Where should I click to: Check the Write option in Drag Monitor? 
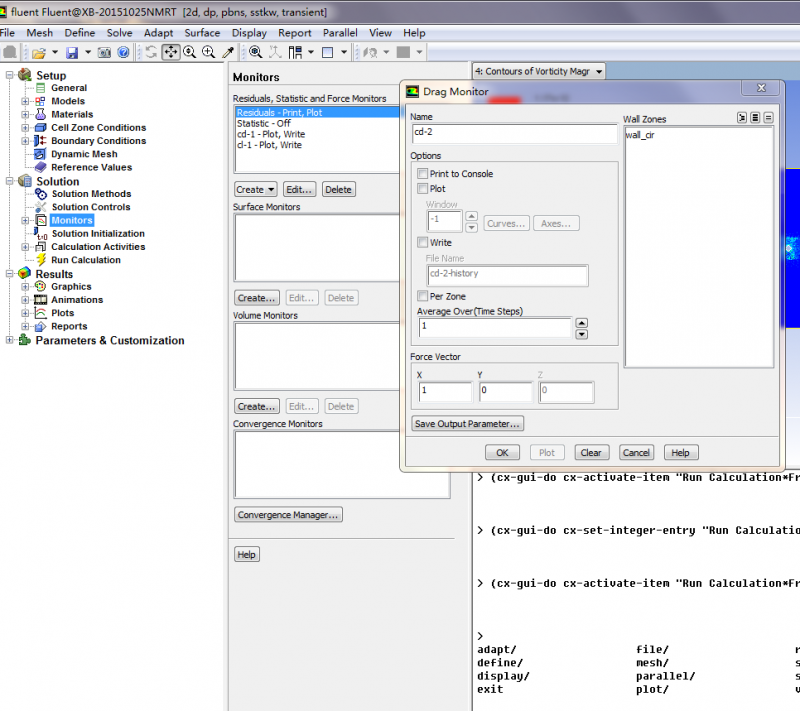click(x=422, y=242)
